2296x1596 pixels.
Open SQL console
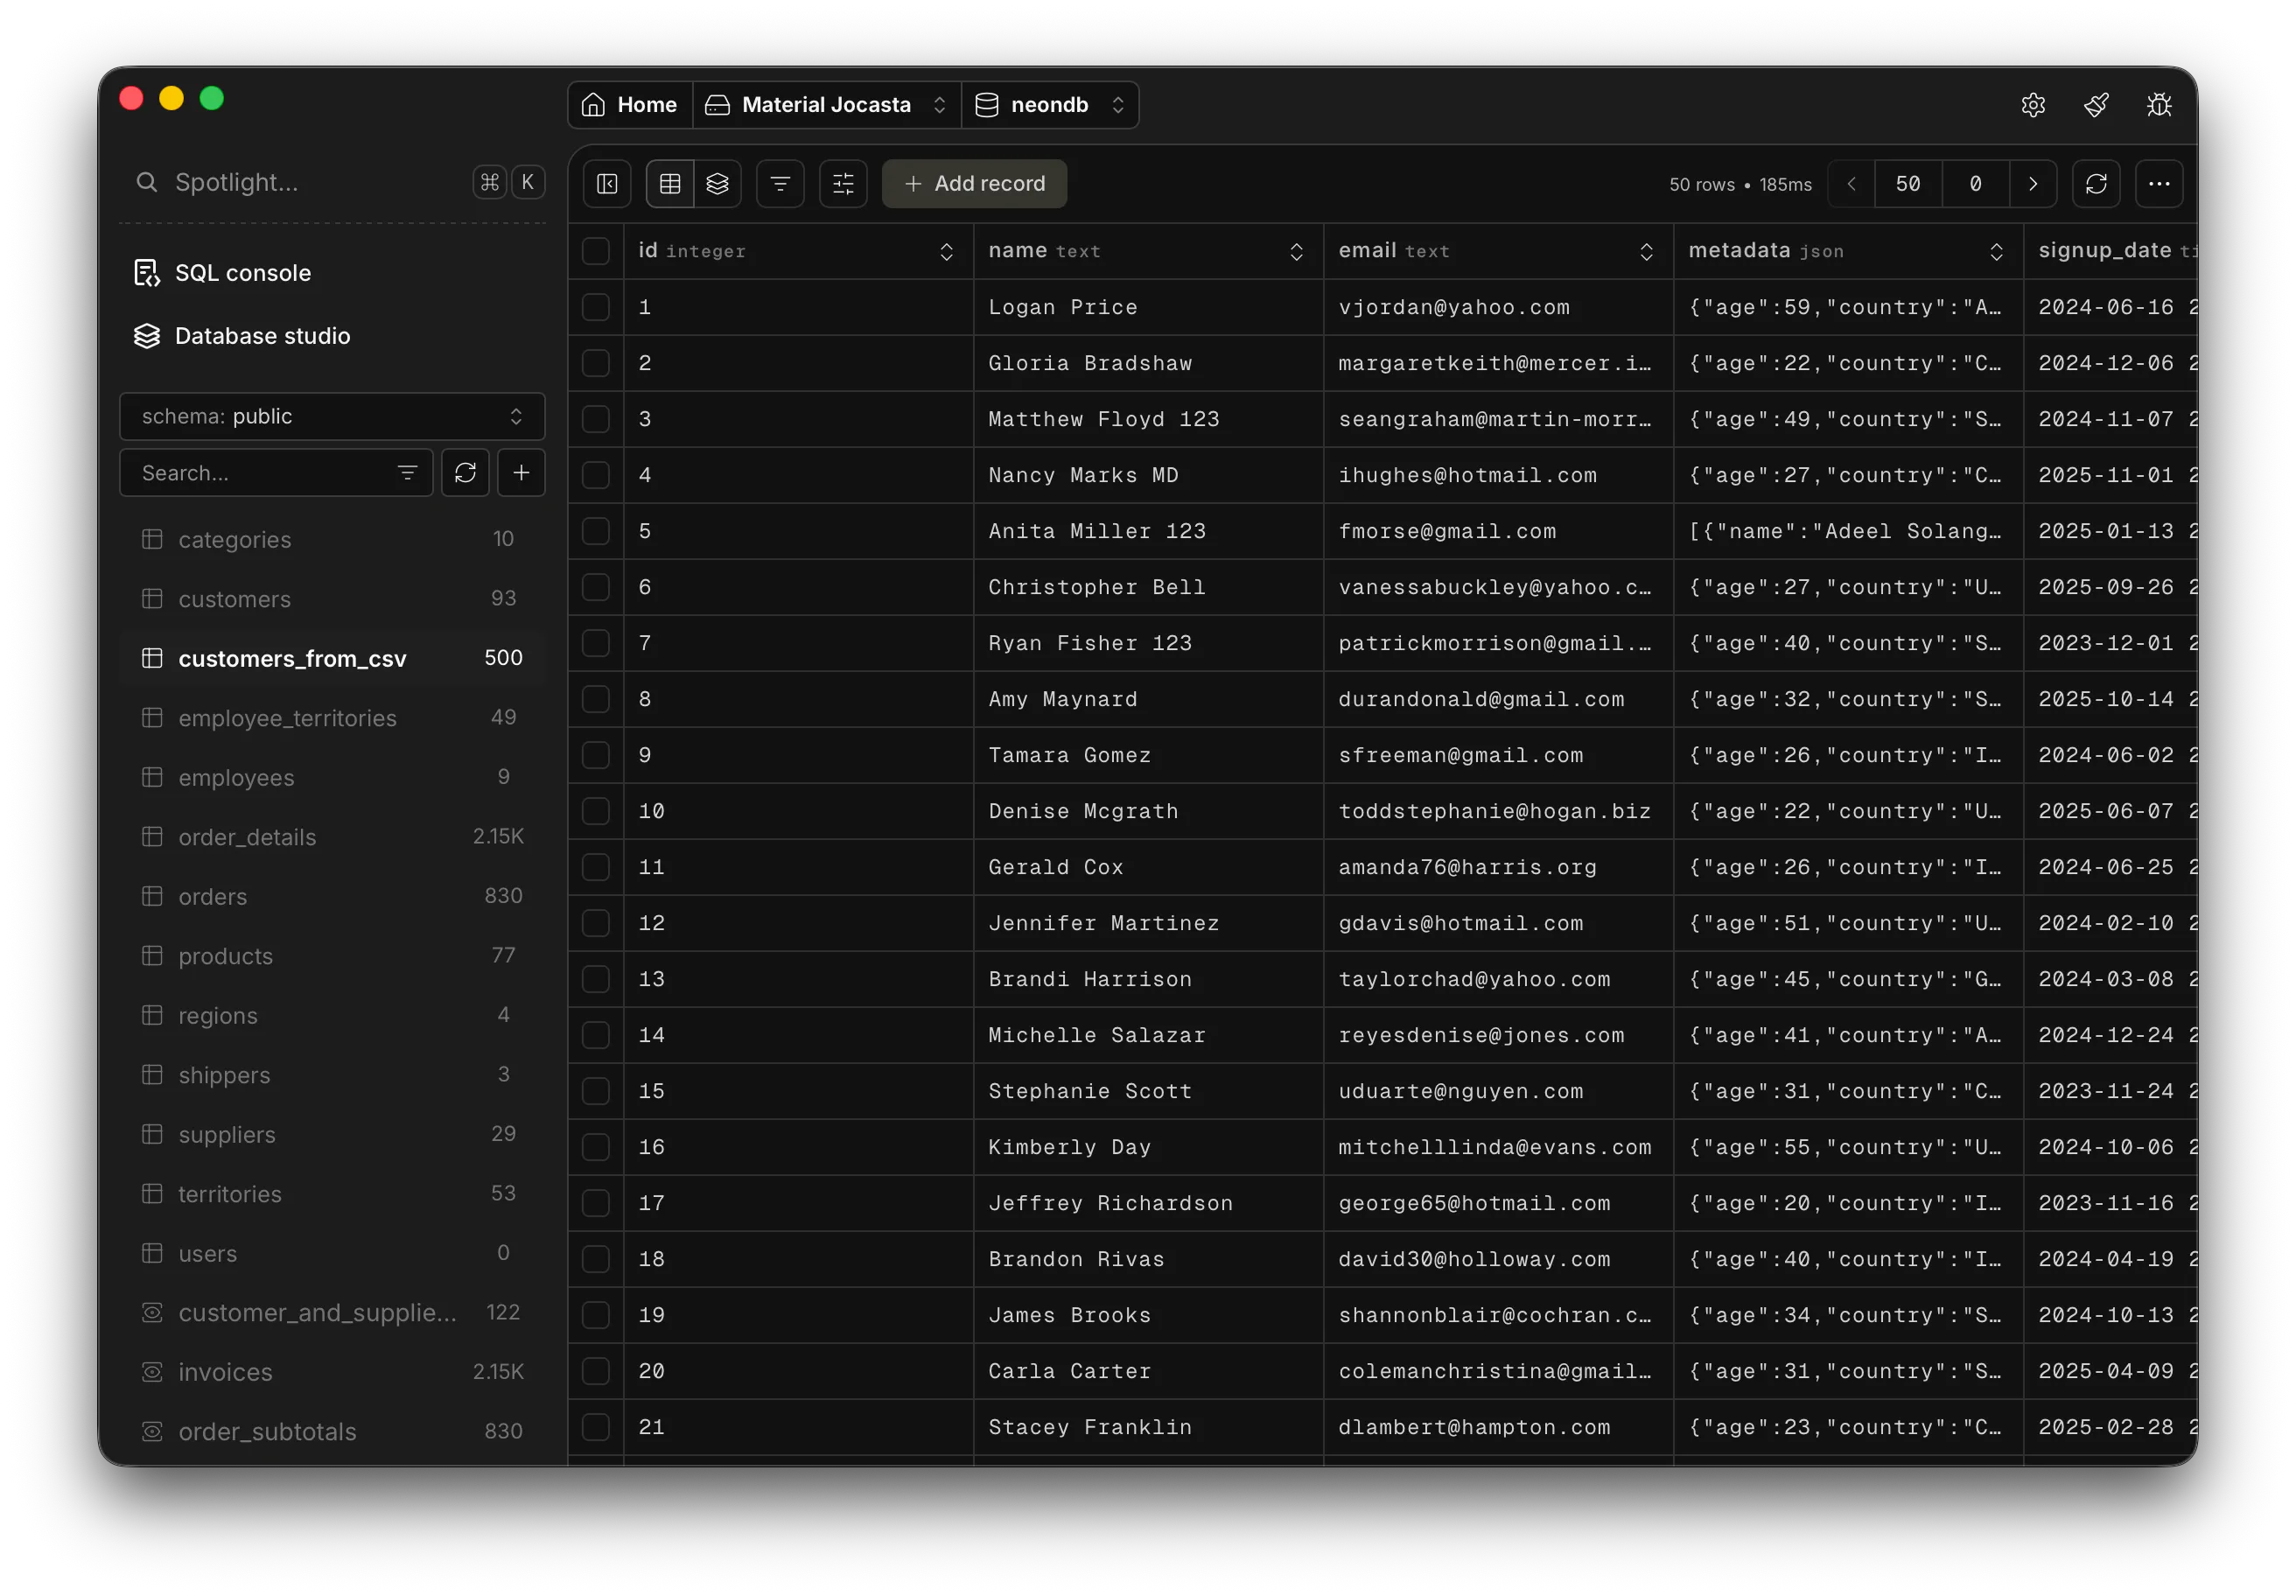pyautogui.click(x=242, y=273)
